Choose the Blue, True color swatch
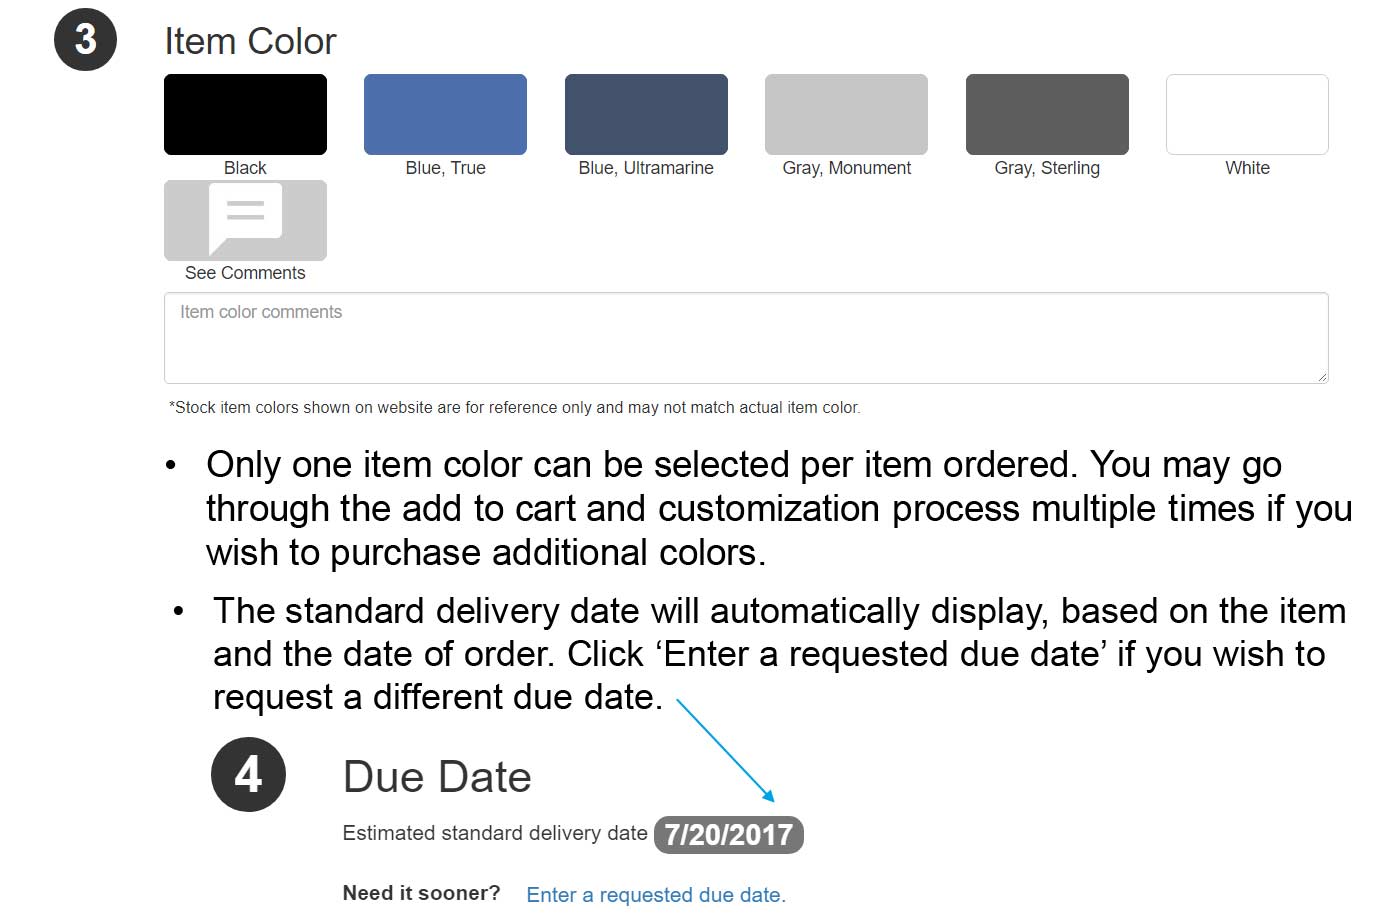The image size is (1400, 918). [x=445, y=114]
